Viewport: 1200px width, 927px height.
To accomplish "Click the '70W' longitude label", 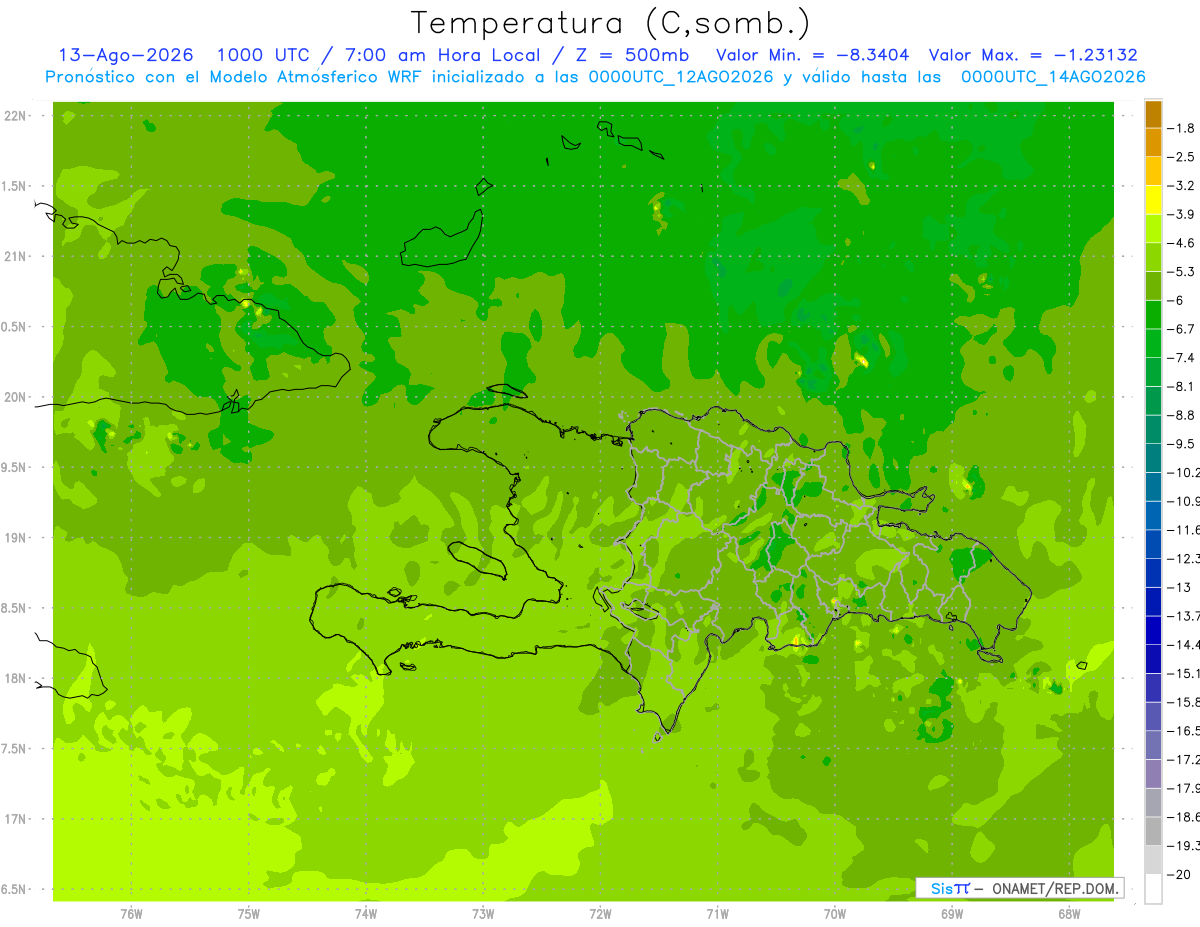I will 835,914.
